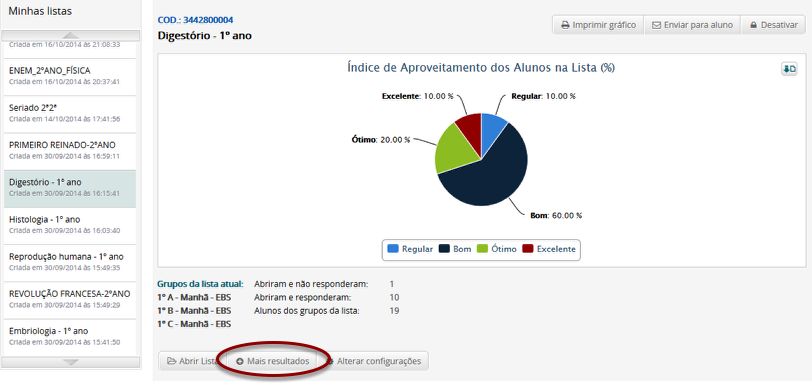Click chart title Índice de Aproveitamento

pos(481,68)
